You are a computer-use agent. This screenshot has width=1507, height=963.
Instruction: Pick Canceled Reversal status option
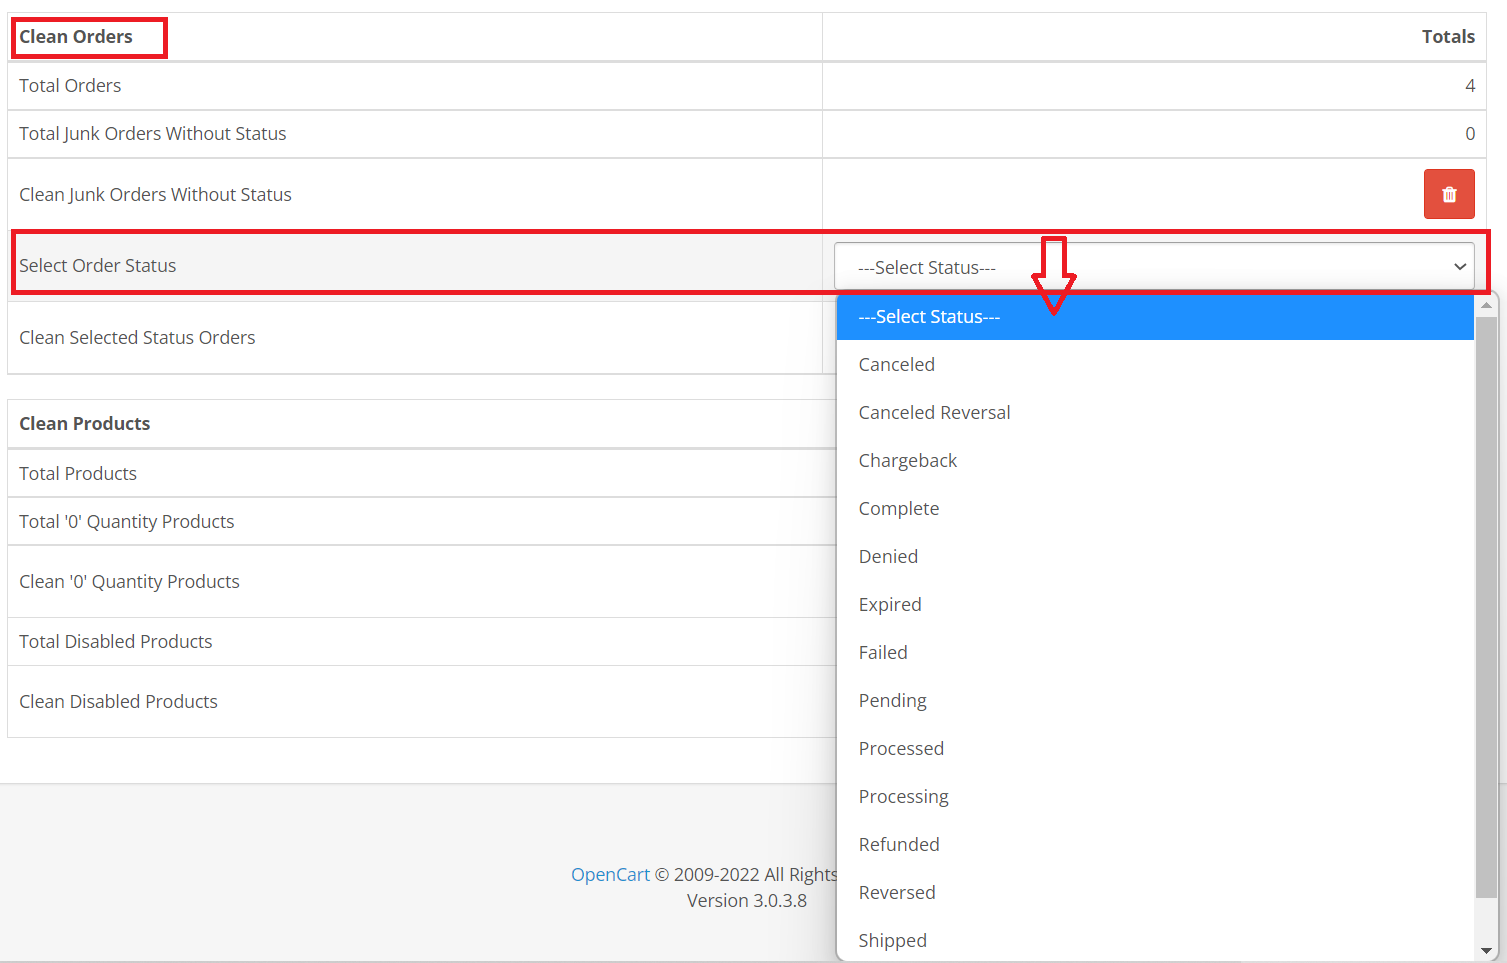934,413
